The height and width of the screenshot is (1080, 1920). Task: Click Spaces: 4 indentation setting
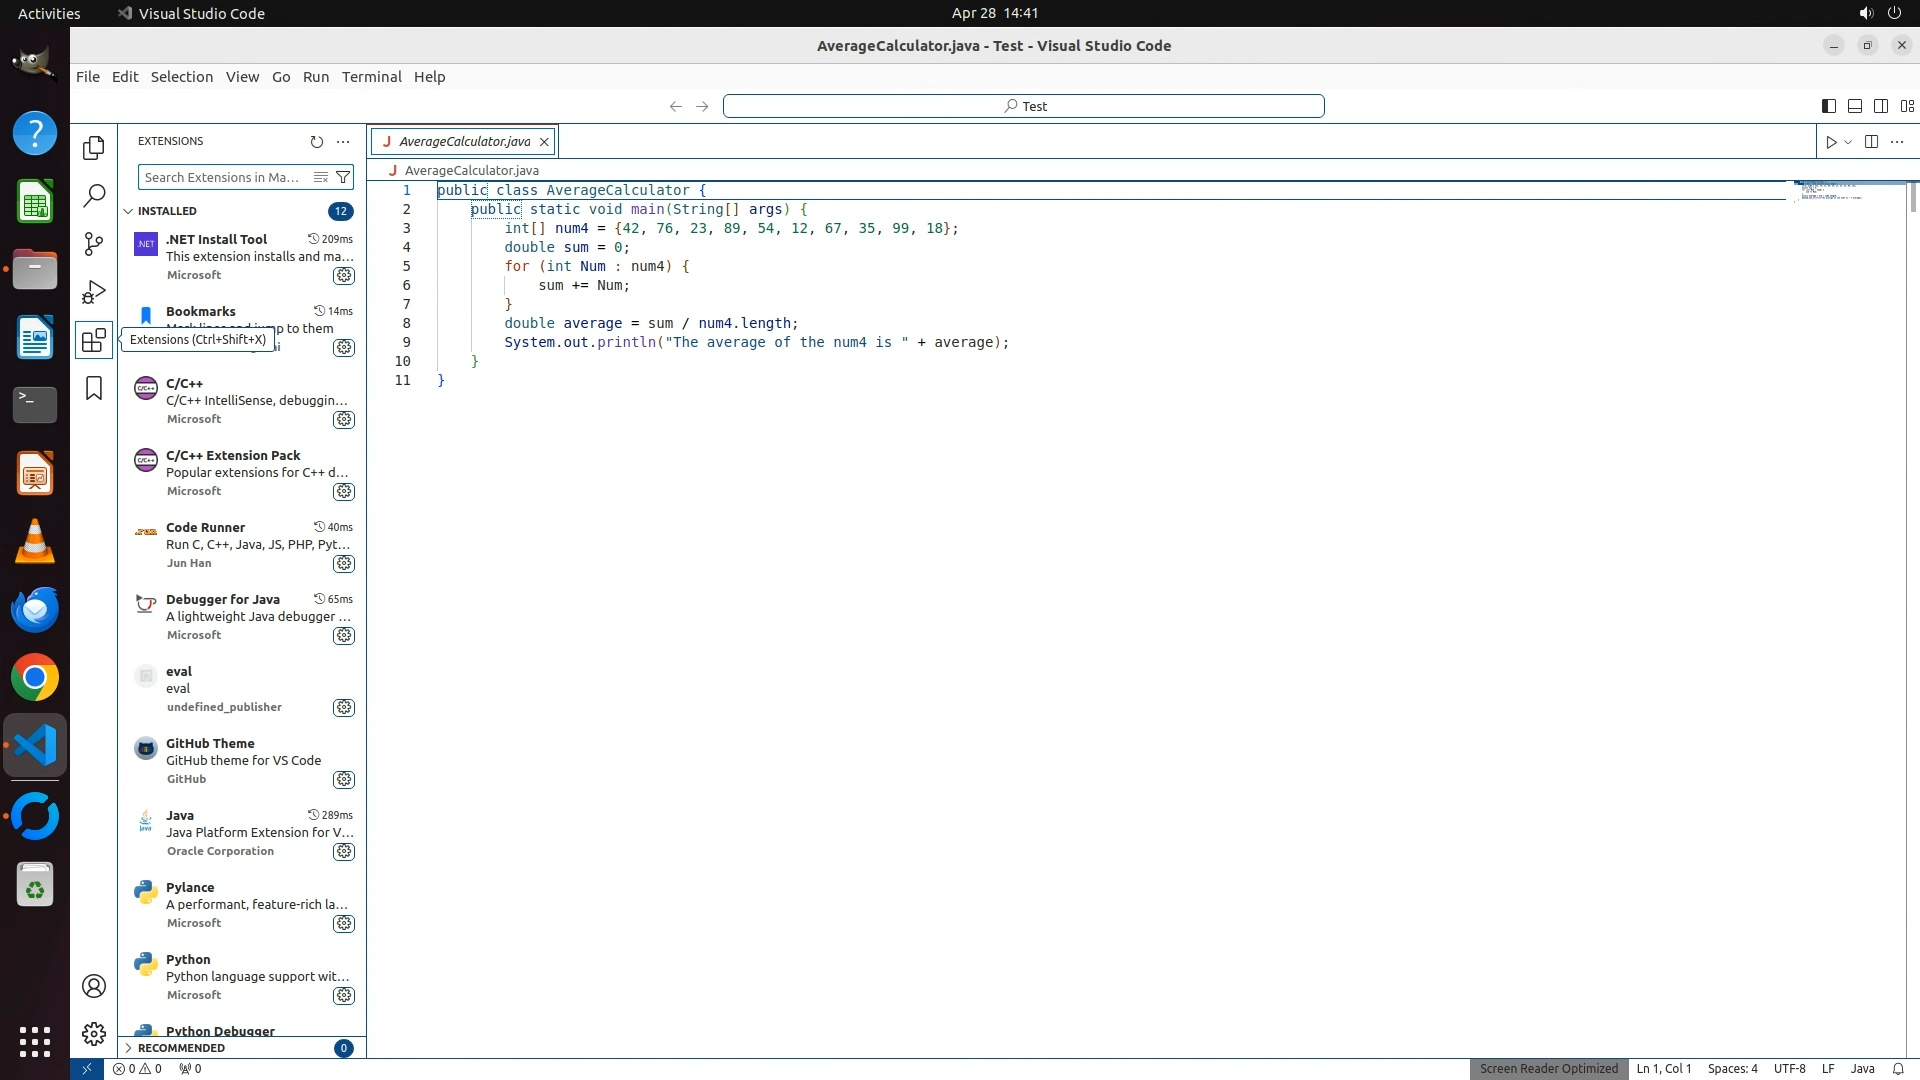[1732, 1068]
